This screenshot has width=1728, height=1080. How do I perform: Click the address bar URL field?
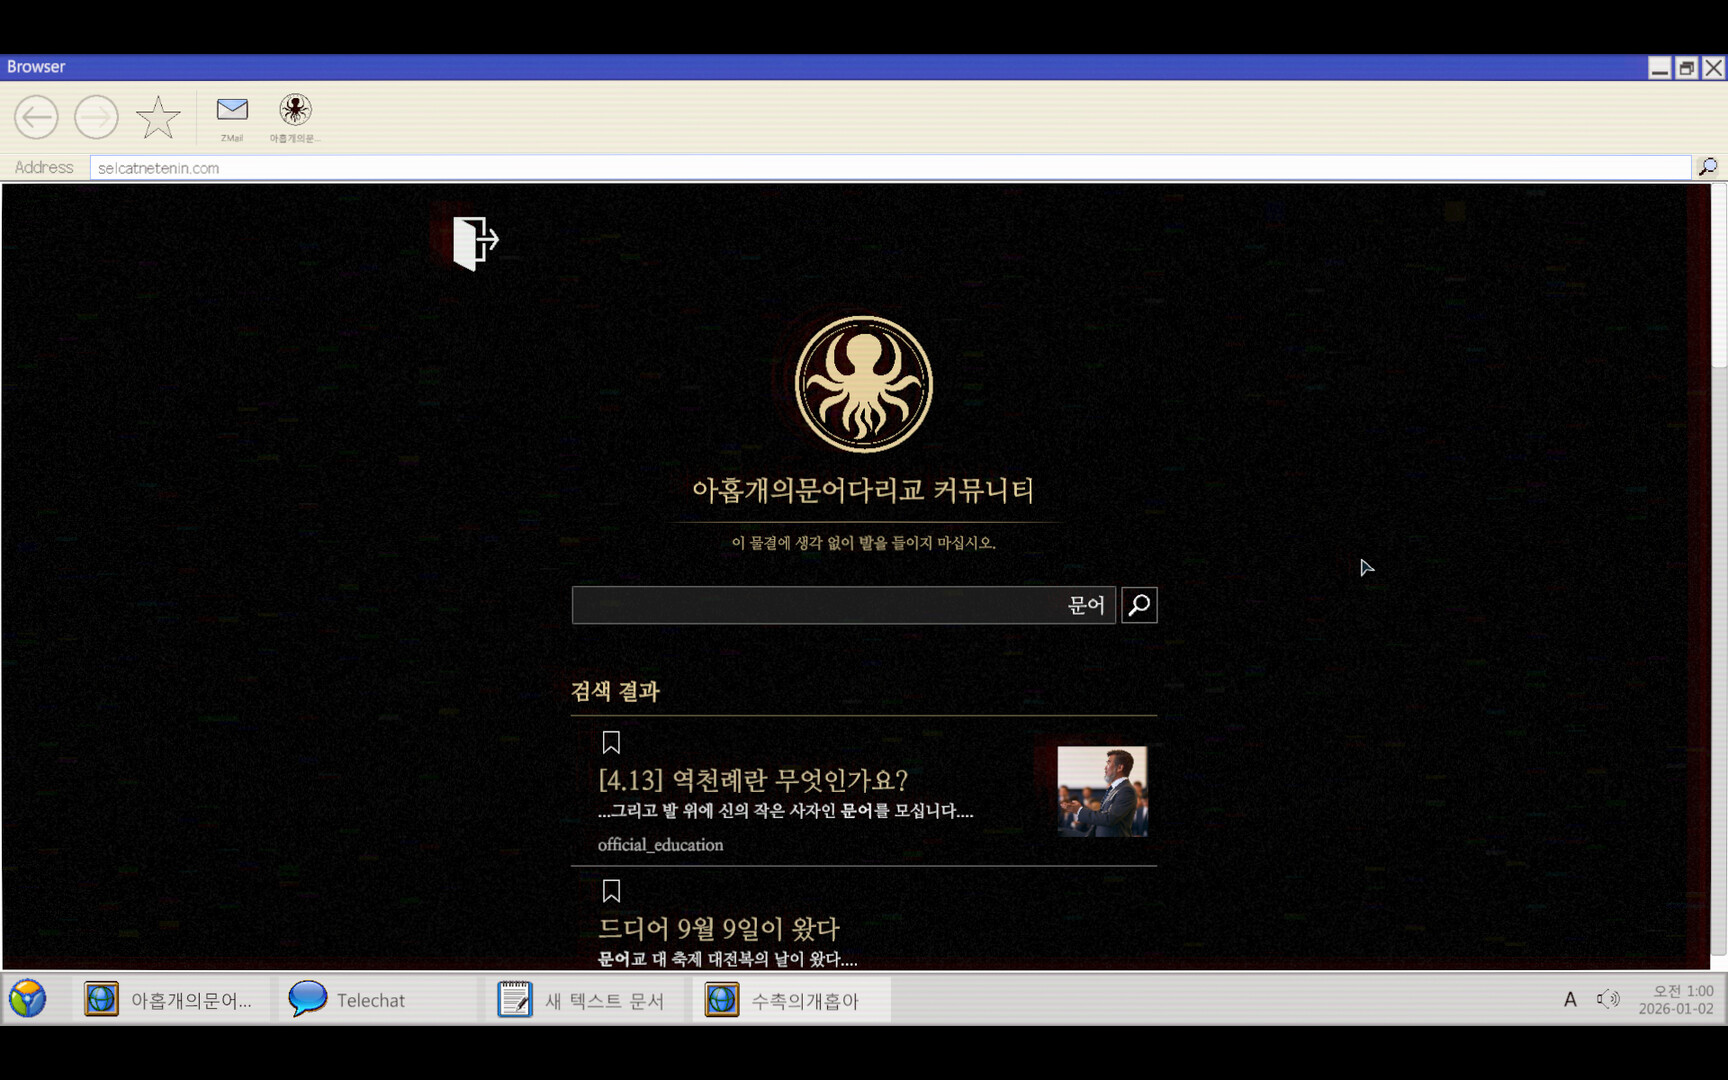pos(890,168)
